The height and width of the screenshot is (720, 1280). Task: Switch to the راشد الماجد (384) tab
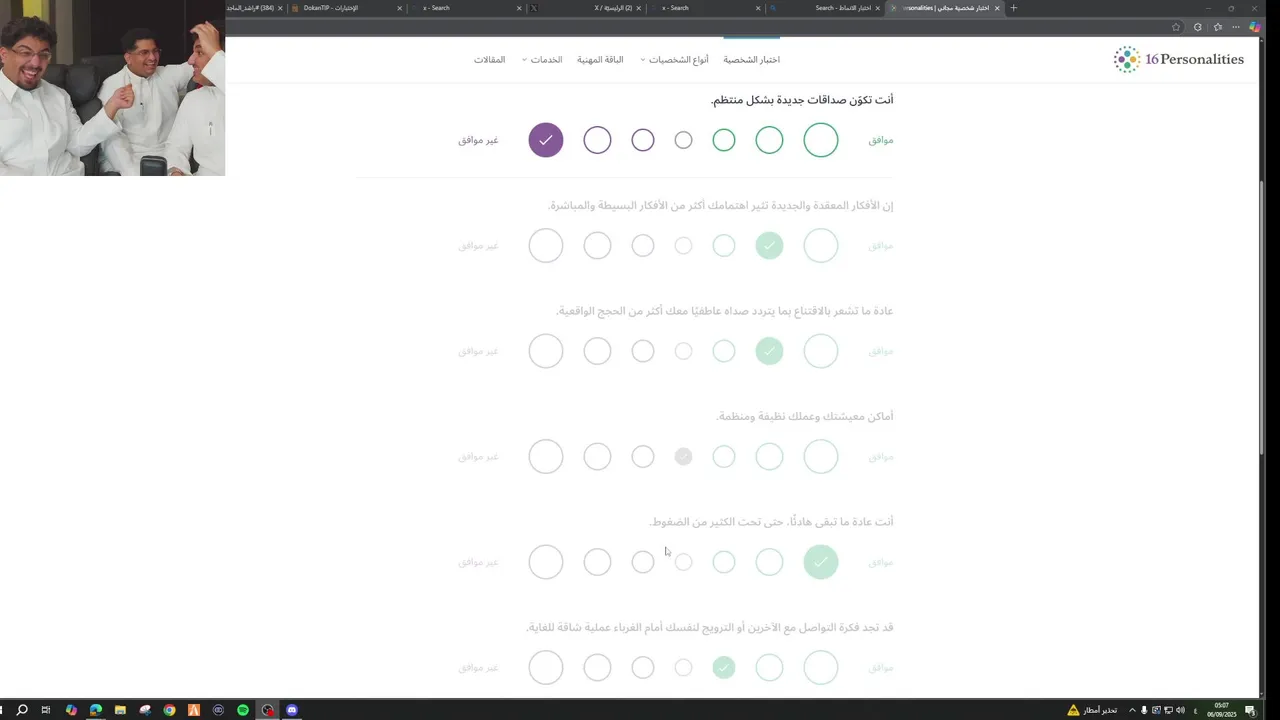(256, 8)
